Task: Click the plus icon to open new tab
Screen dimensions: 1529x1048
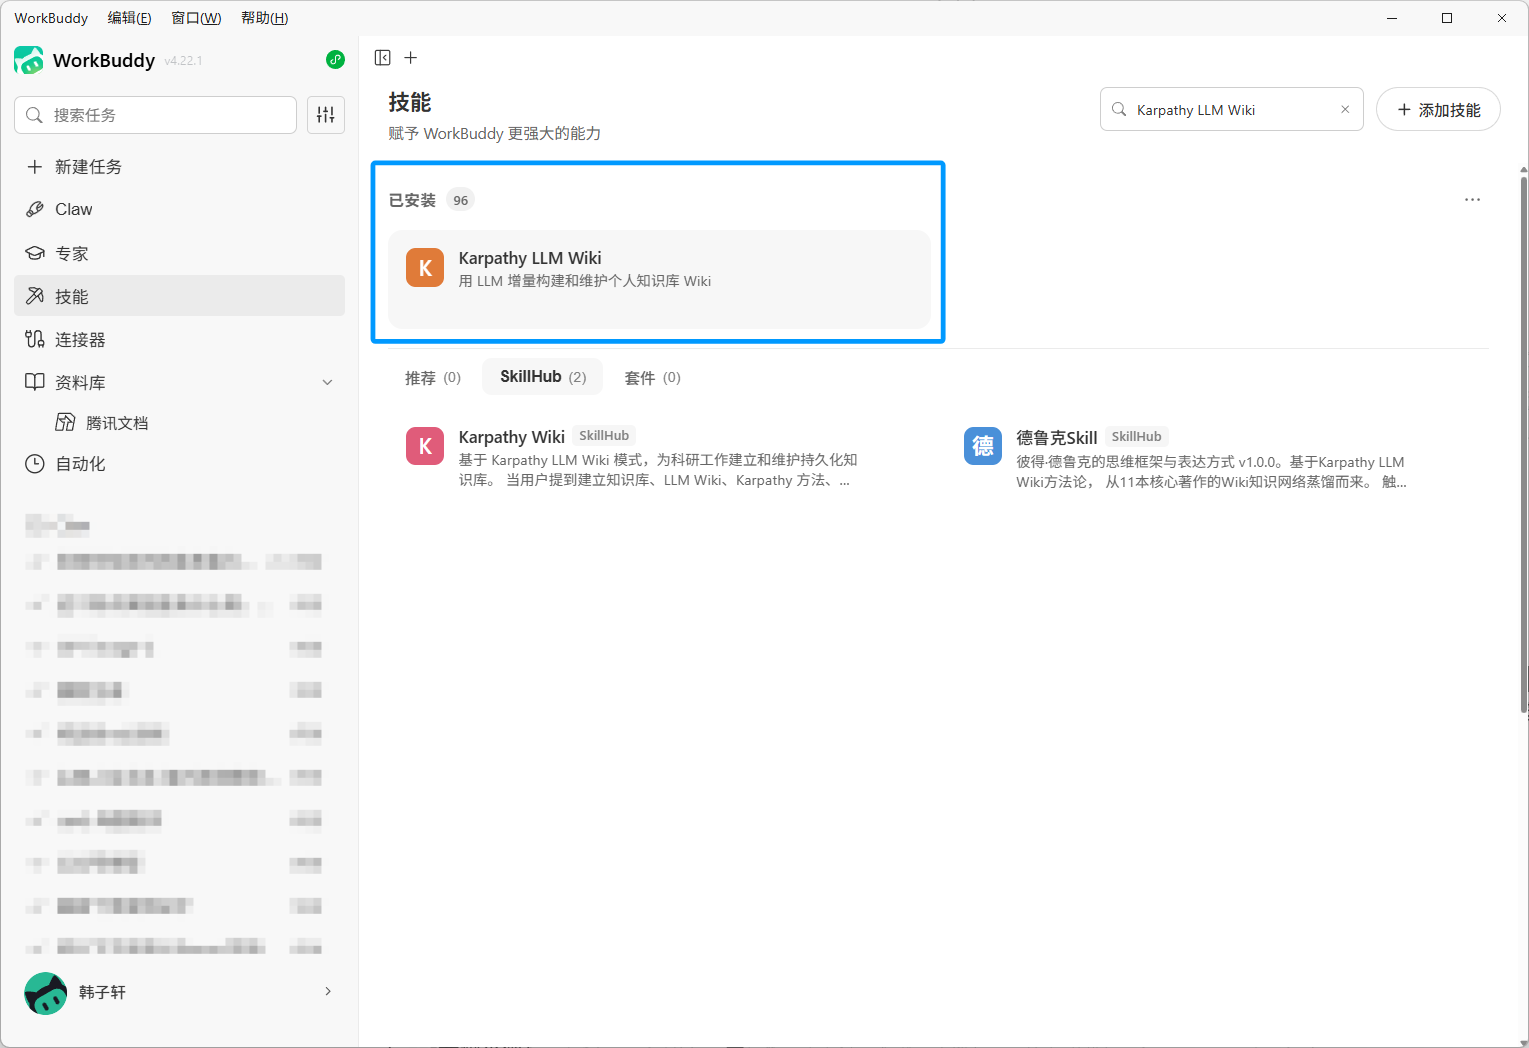Action: point(411,58)
